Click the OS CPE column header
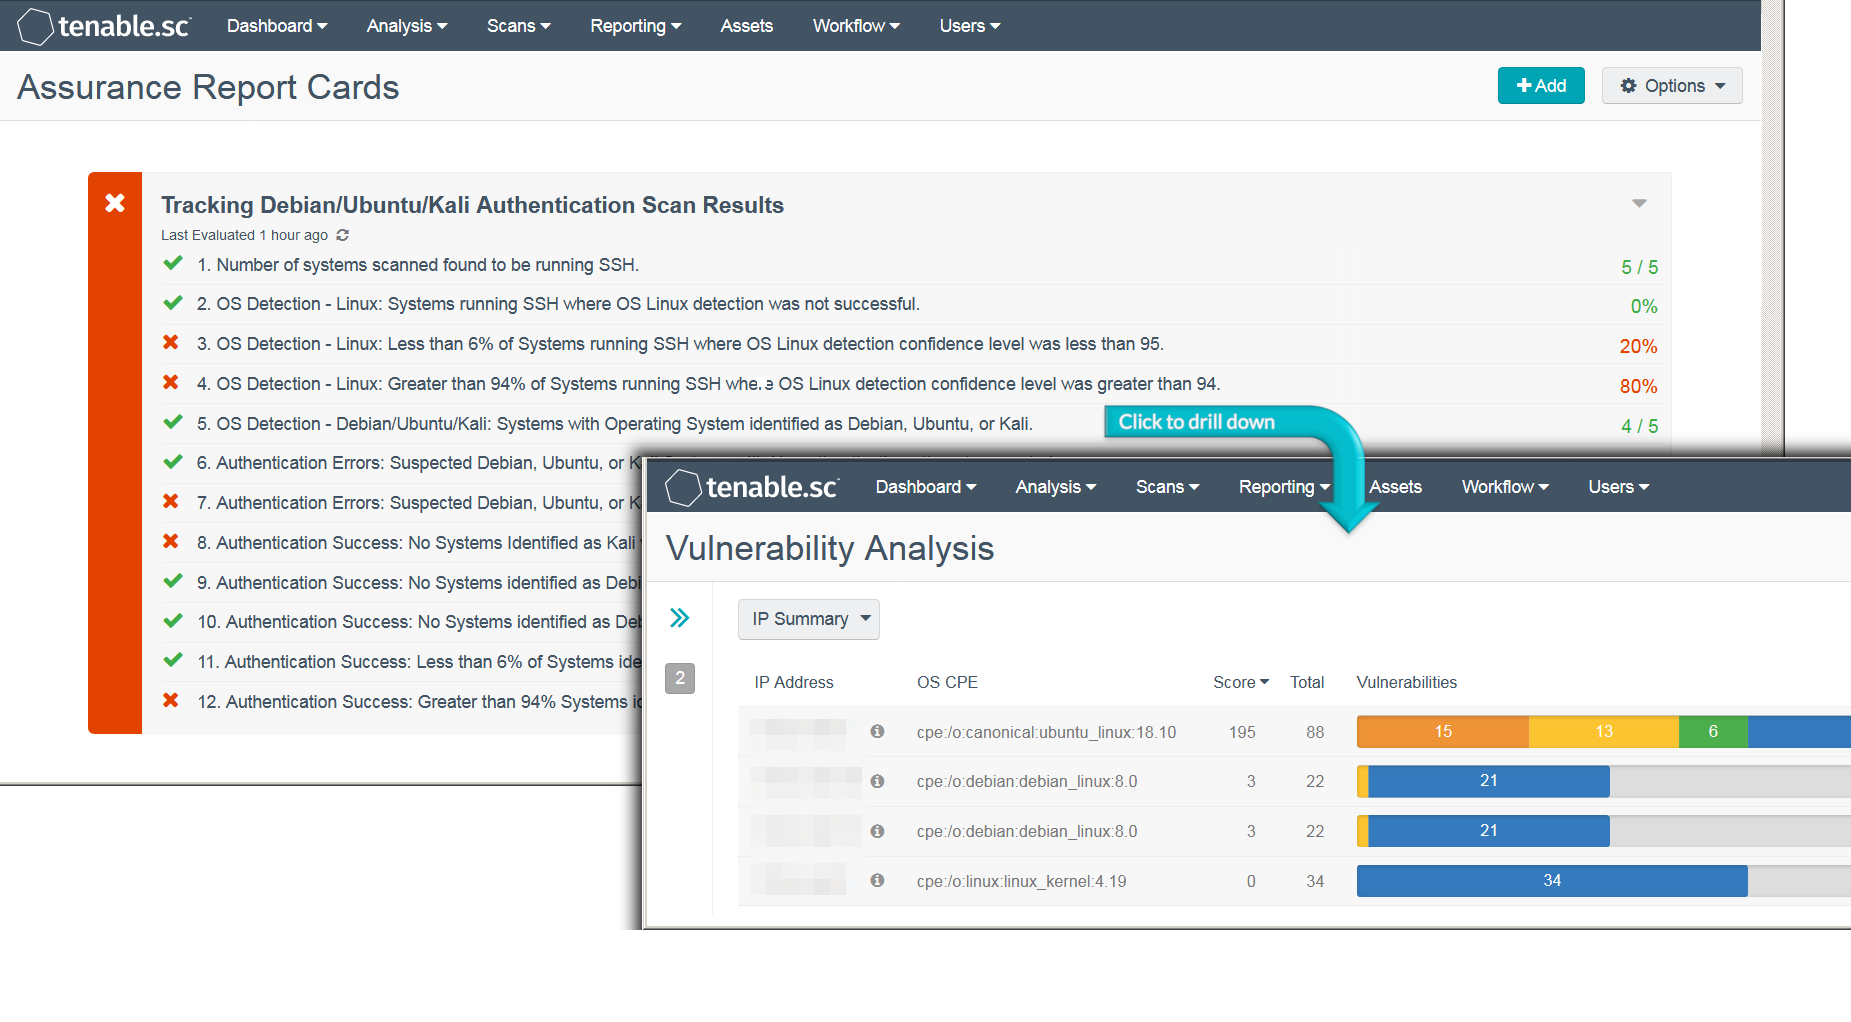The height and width of the screenshot is (1022, 1851). click(x=947, y=682)
